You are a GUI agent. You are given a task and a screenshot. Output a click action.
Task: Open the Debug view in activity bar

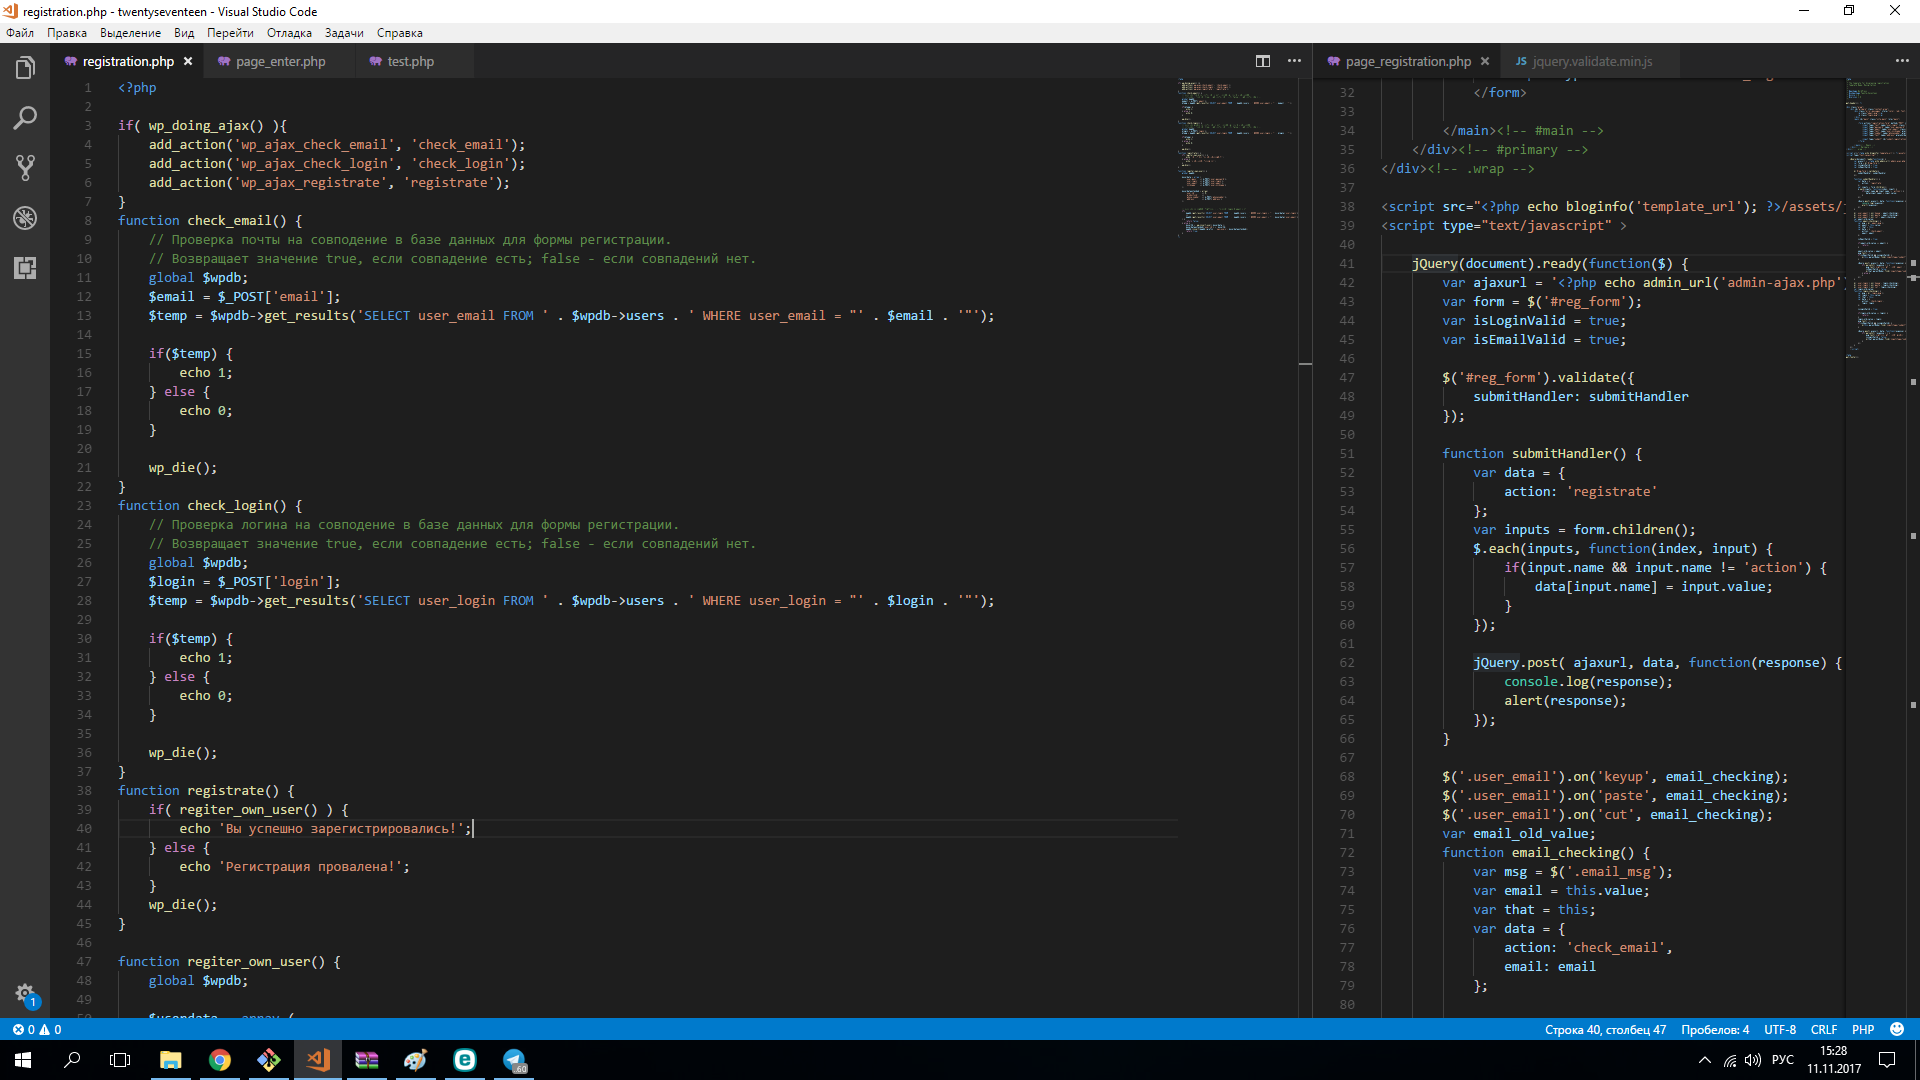pyautogui.click(x=25, y=218)
